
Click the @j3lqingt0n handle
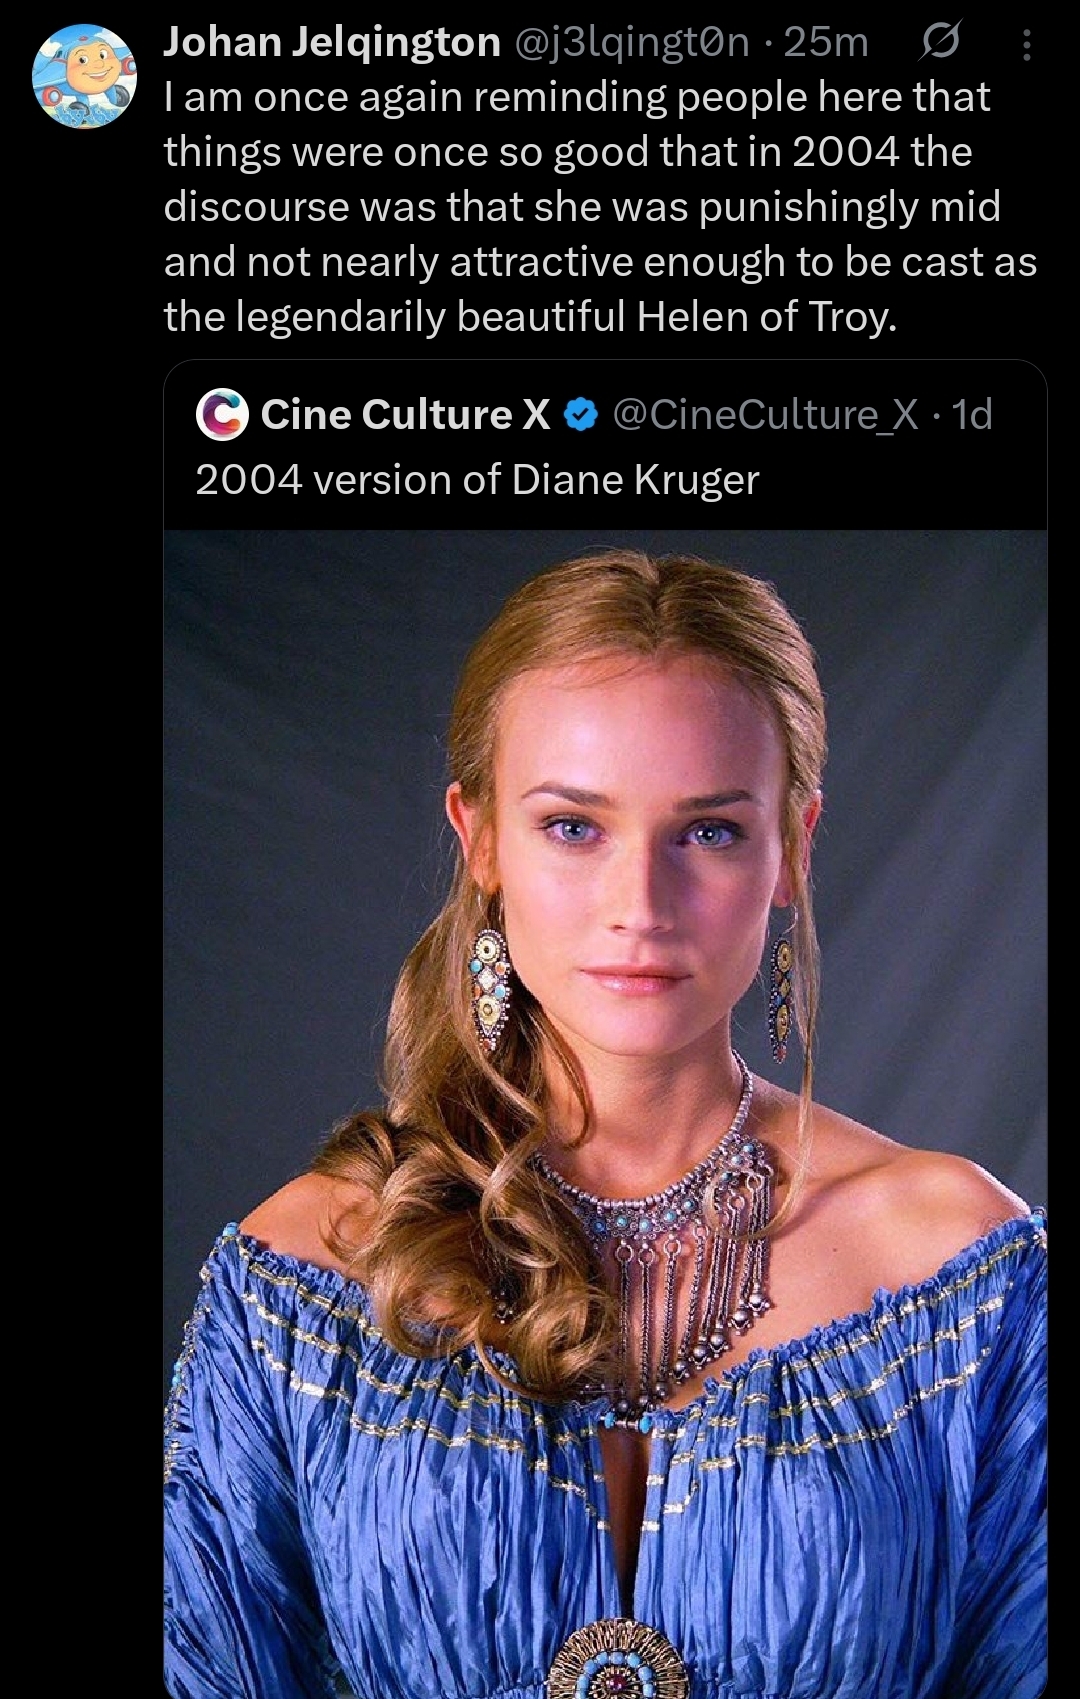(631, 42)
